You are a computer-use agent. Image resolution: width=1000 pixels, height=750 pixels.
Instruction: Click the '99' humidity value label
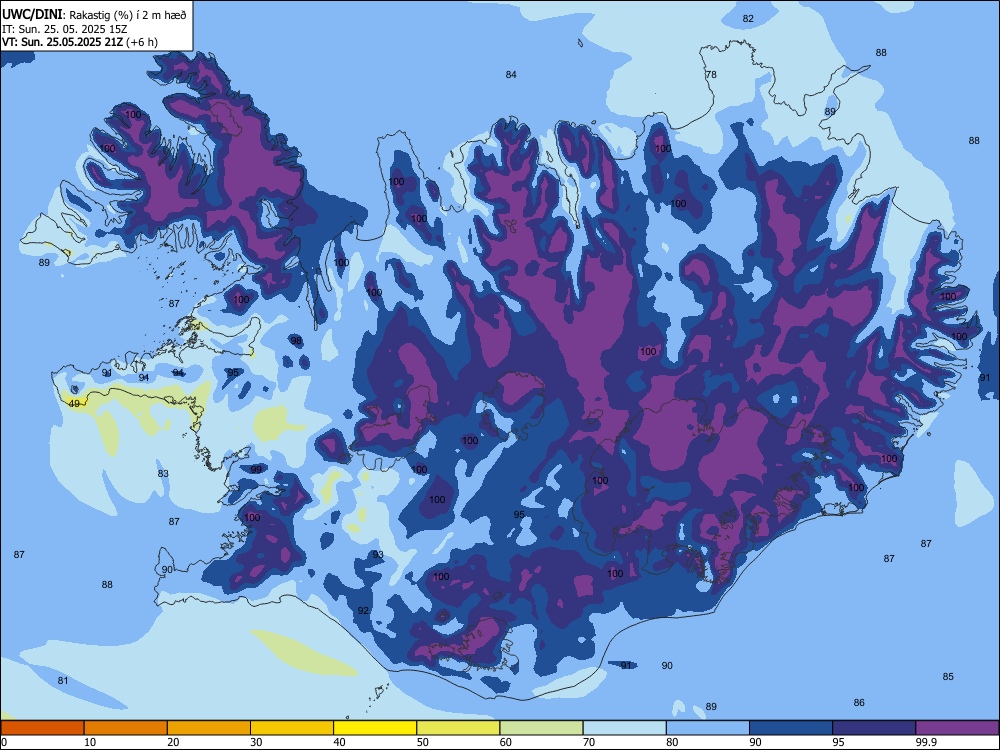pyautogui.click(x=256, y=469)
